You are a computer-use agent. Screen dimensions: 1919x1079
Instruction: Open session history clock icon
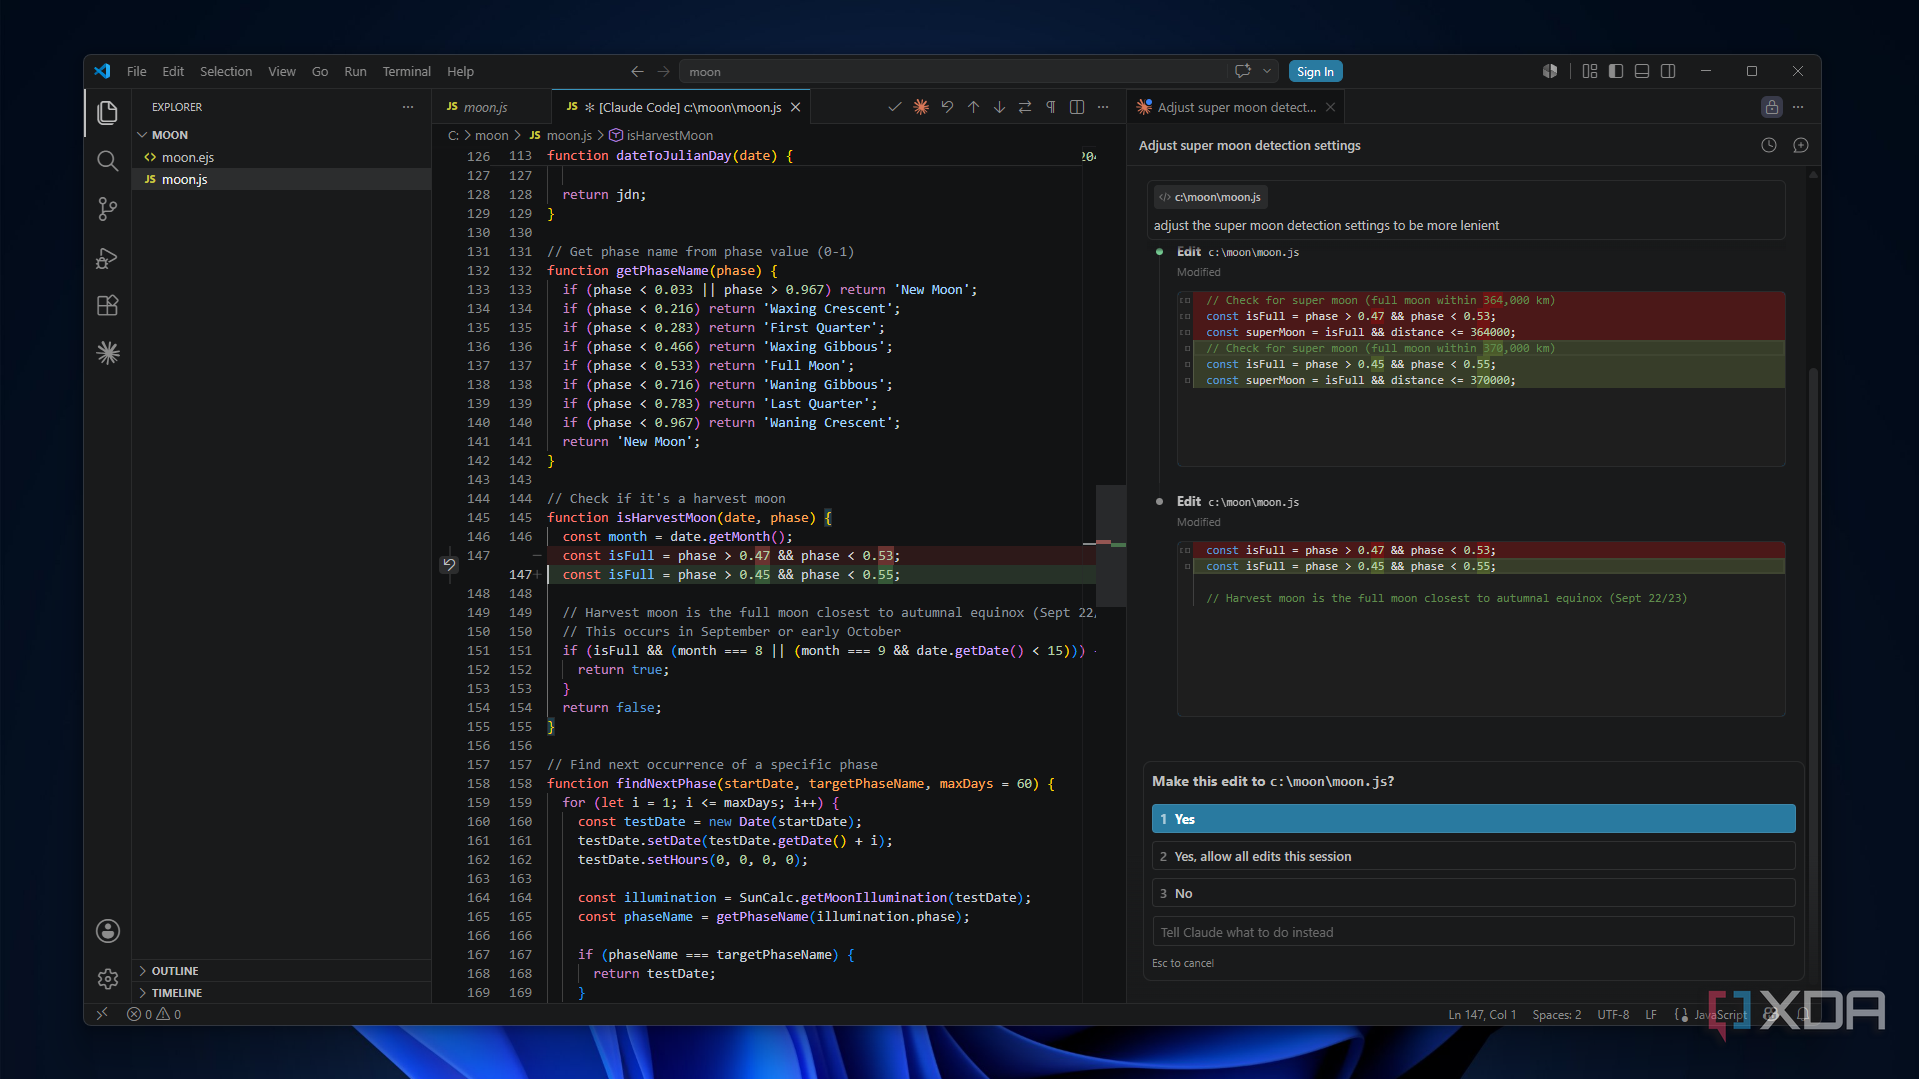coord(1769,145)
